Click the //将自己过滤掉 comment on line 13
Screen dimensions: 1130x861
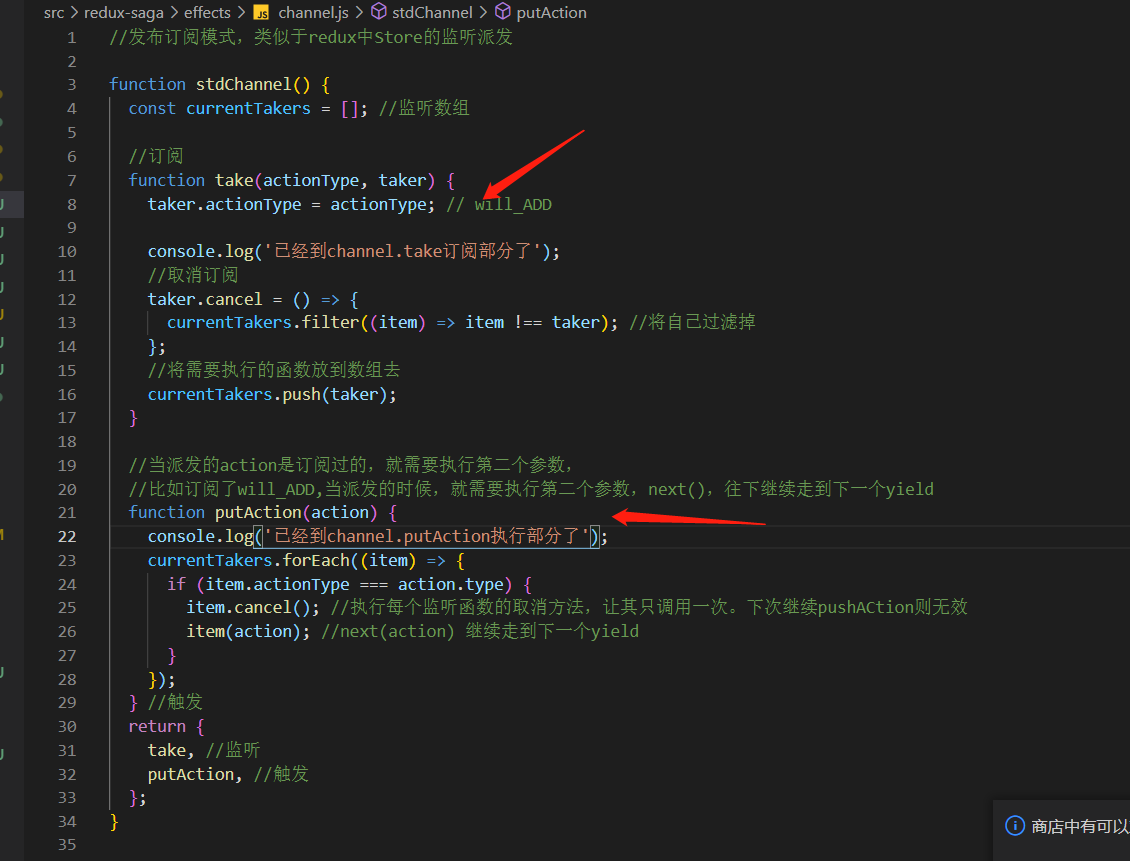pos(692,322)
